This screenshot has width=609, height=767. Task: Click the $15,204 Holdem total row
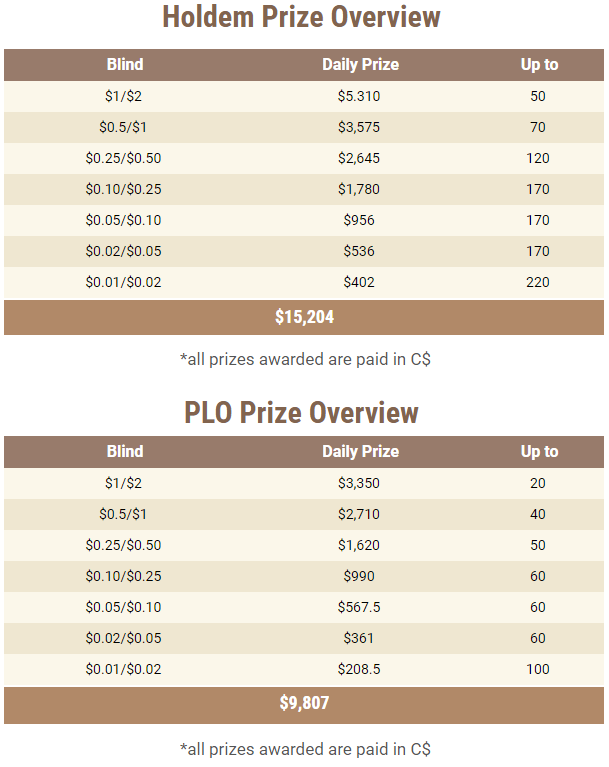pyautogui.click(x=304, y=317)
